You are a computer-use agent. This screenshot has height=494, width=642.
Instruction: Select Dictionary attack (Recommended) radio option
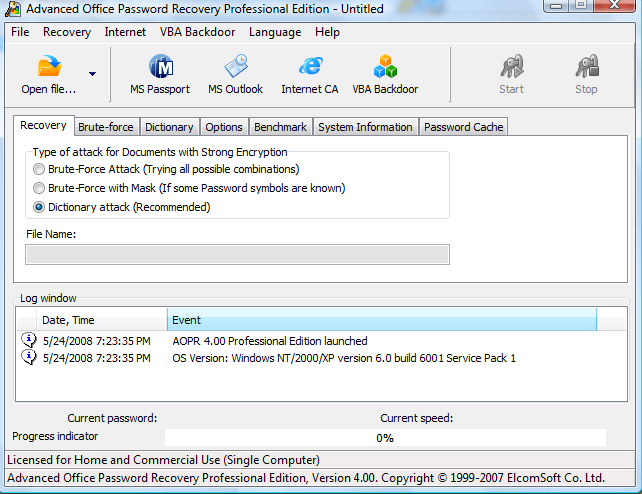39,207
